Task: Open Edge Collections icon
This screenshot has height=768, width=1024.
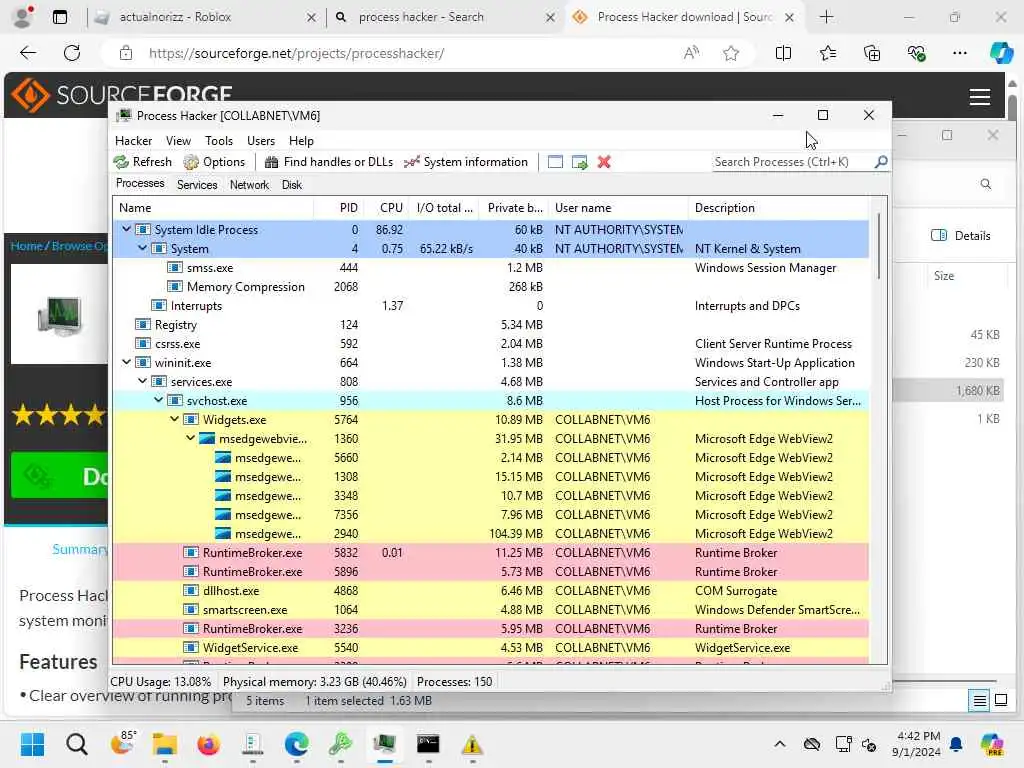Action: click(x=872, y=53)
